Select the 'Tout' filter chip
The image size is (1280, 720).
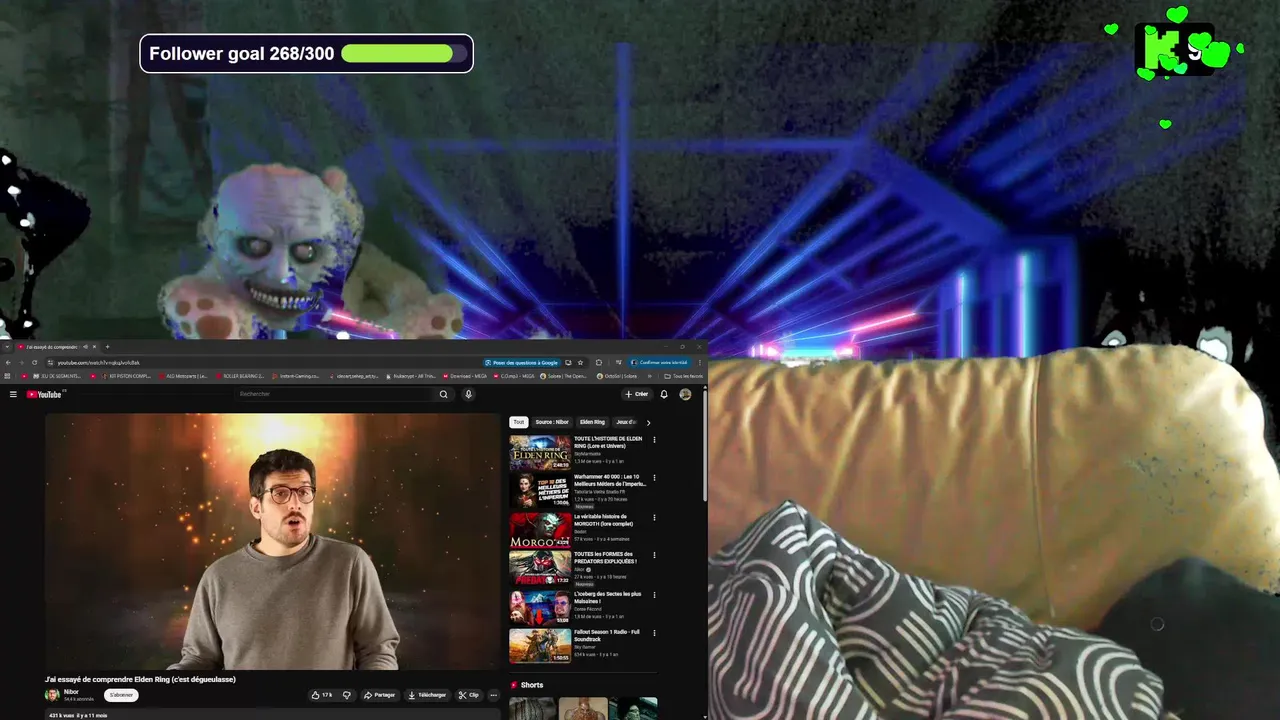click(x=518, y=422)
